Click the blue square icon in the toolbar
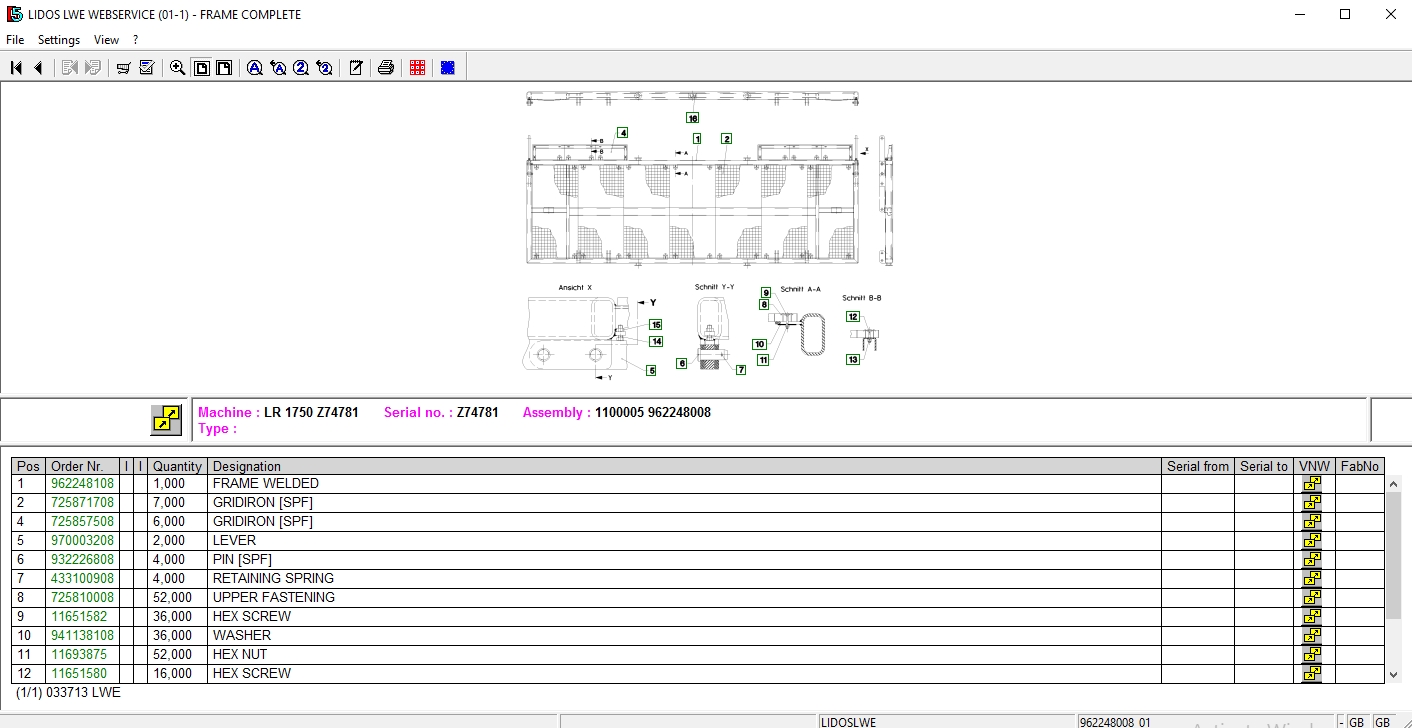 click(448, 68)
